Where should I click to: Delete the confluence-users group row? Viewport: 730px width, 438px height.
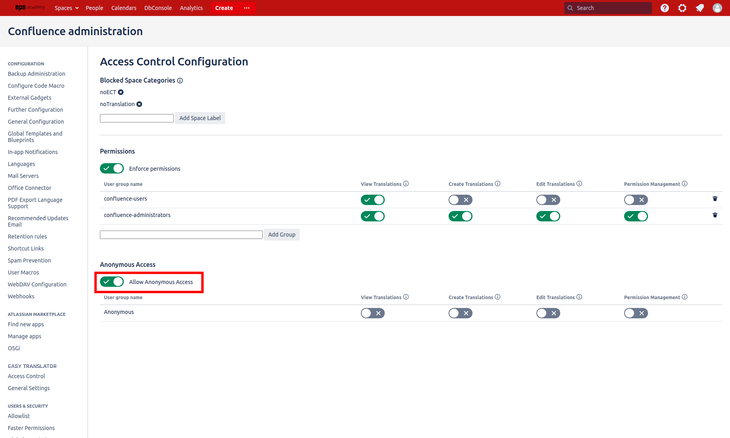715,199
